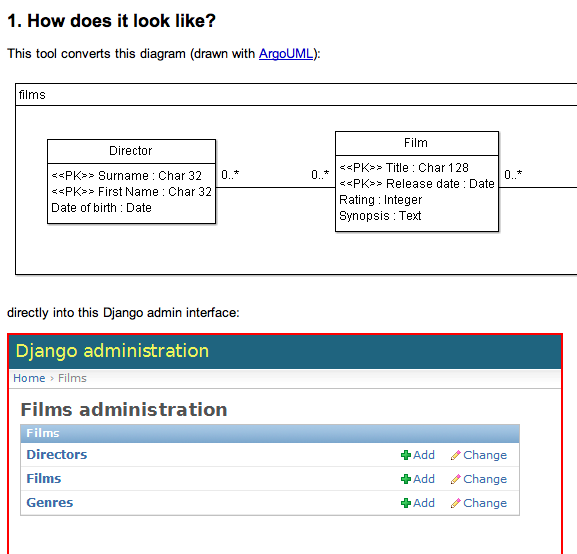
Task: Click the green plus icon for Directors
Action: click(x=406, y=455)
